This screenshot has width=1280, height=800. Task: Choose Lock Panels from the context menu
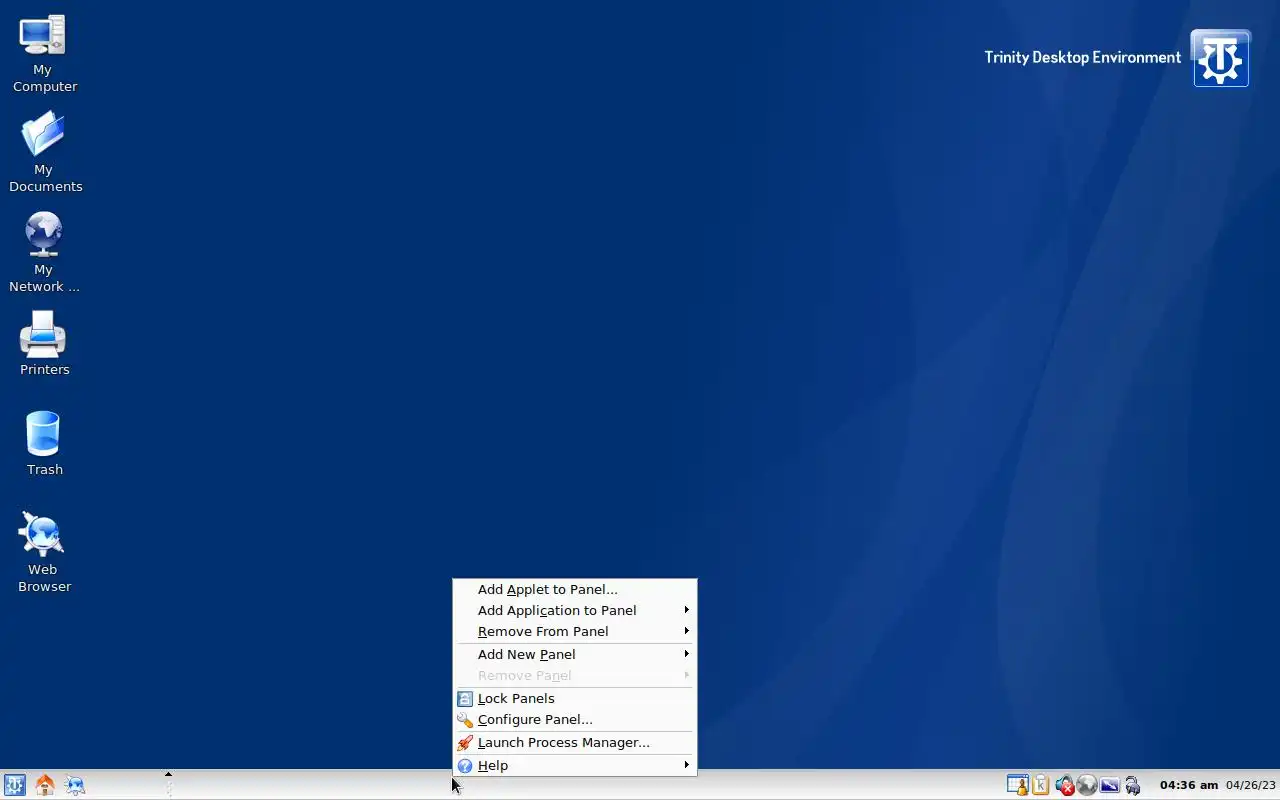574,699
